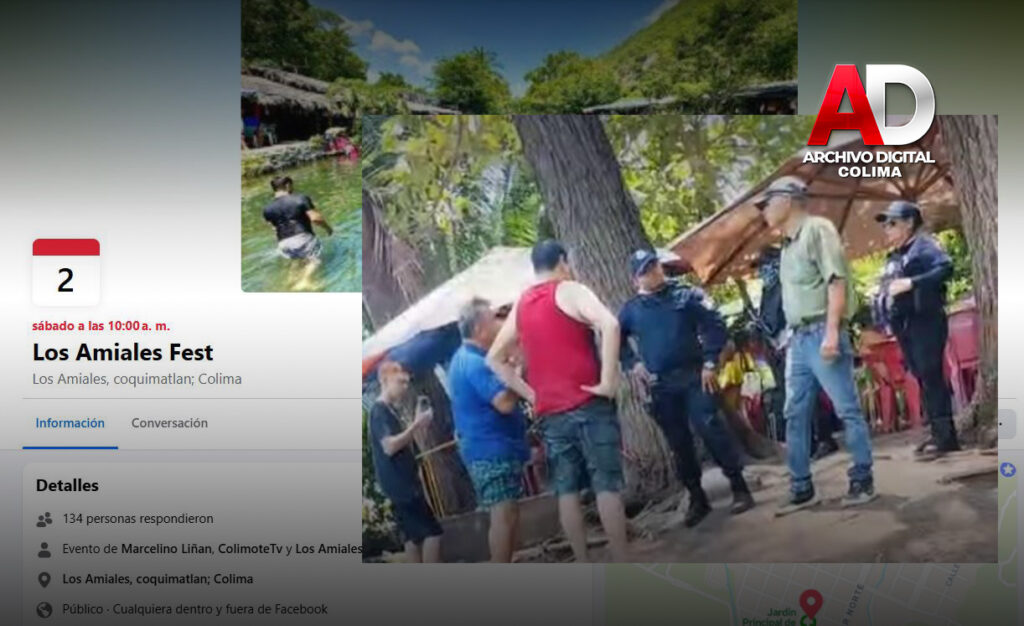Click the globe icon beside Público
This screenshot has width=1024, height=626.
pos(44,609)
